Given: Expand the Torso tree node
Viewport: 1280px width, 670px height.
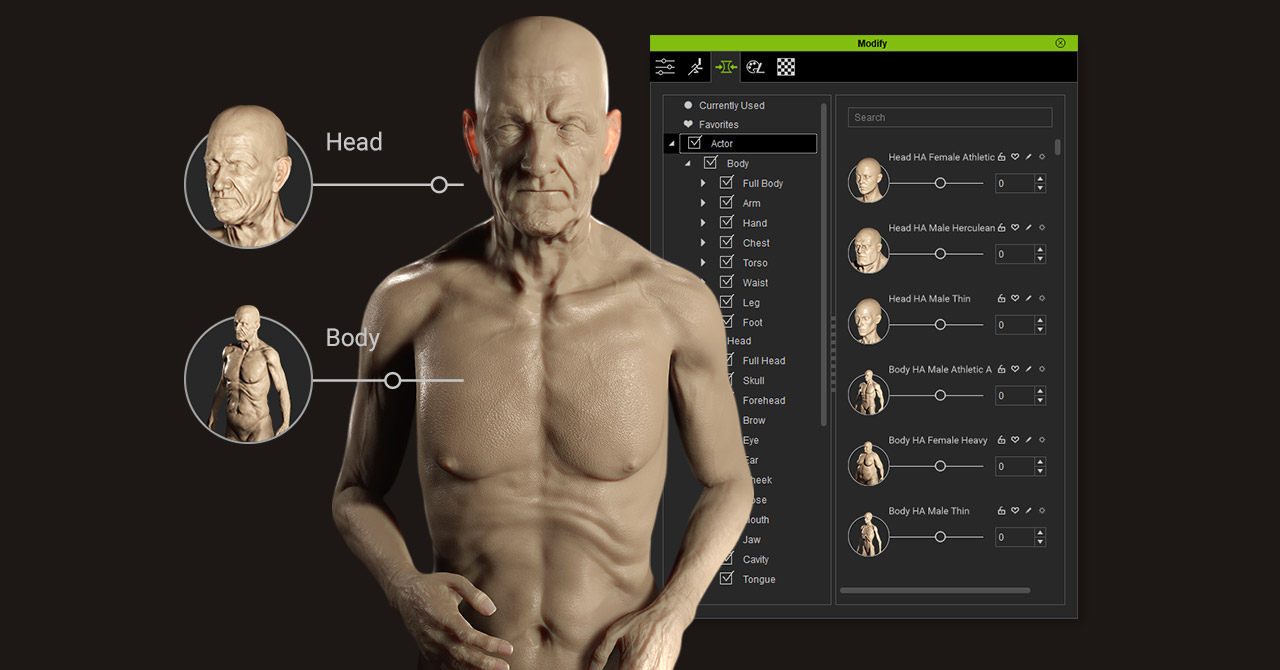Looking at the screenshot, I should [703, 263].
